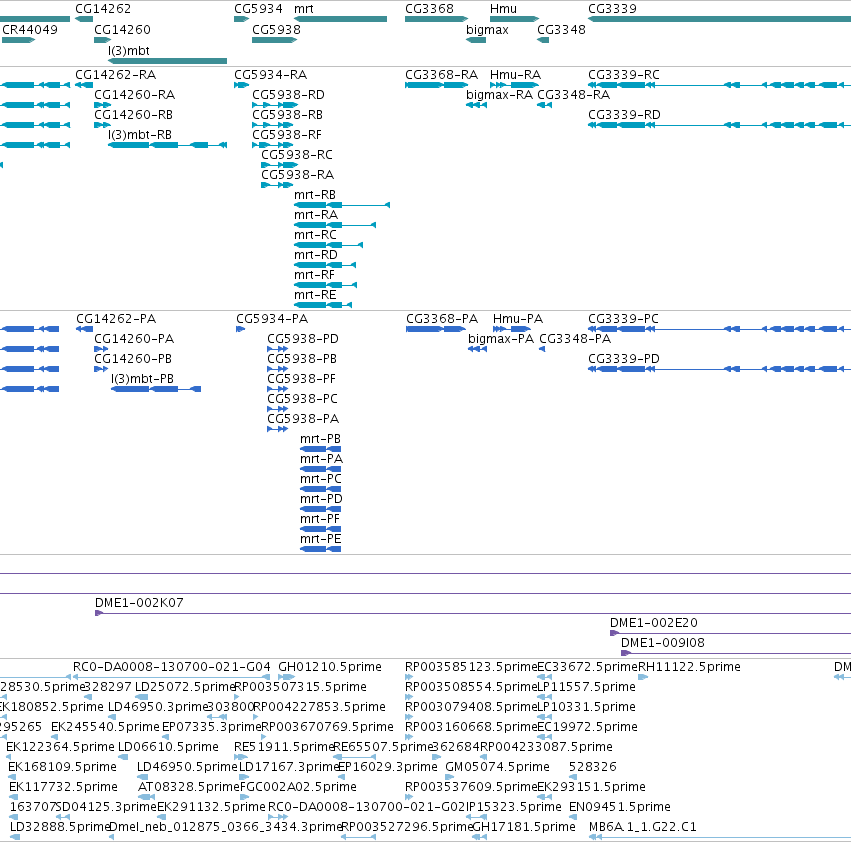Image resolution: width=851 pixels, height=842 pixels.
Task: Select EST MB6A.1_1.G22.C1
Action: [x=720, y=838]
